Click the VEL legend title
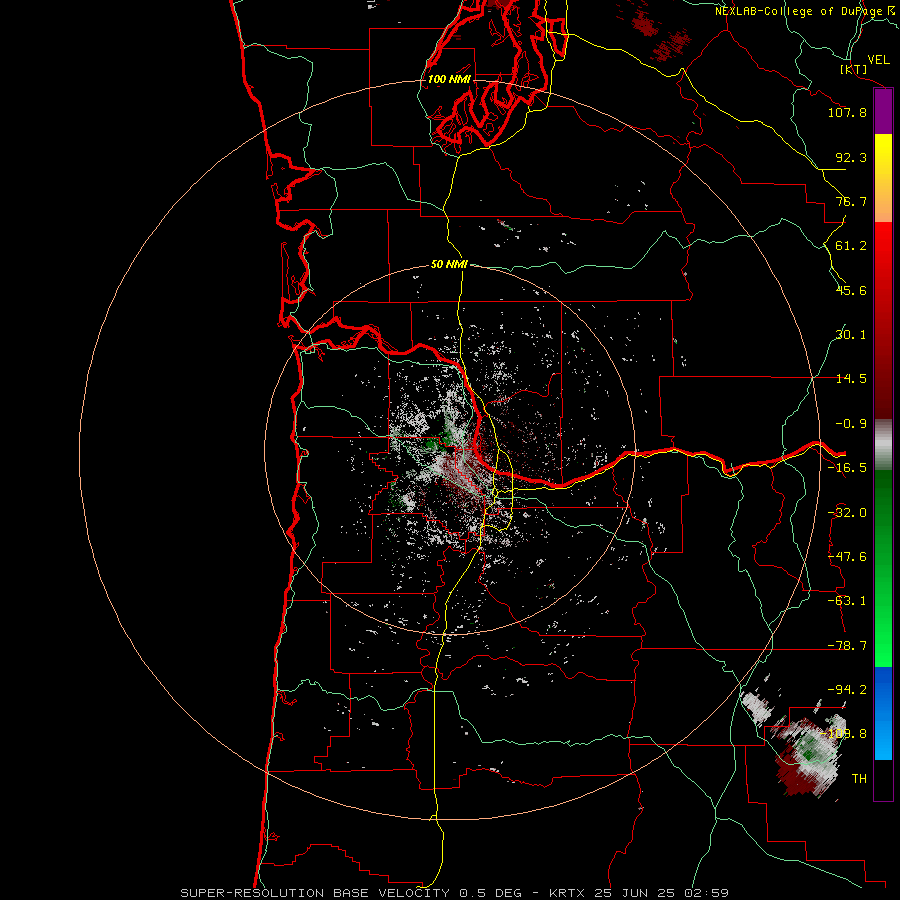Viewport: 900px width, 900px height. click(879, 60)
